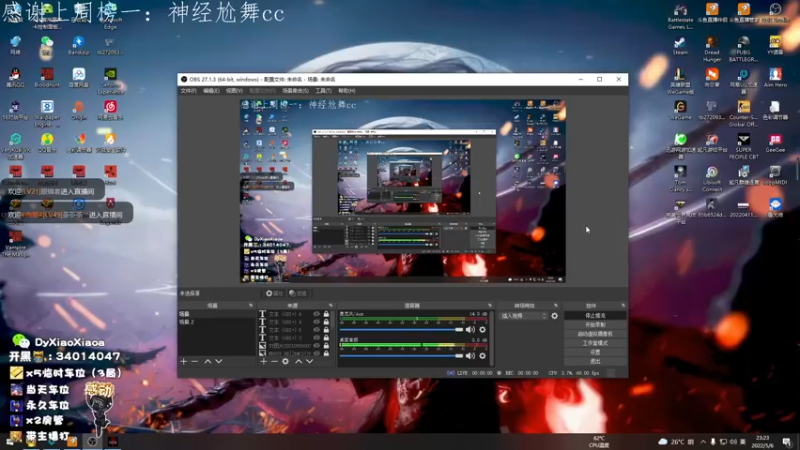The width and height of the screenshot is (800, 450).
Task: Move source down with the sources arrow
Action: coord(310,361)
